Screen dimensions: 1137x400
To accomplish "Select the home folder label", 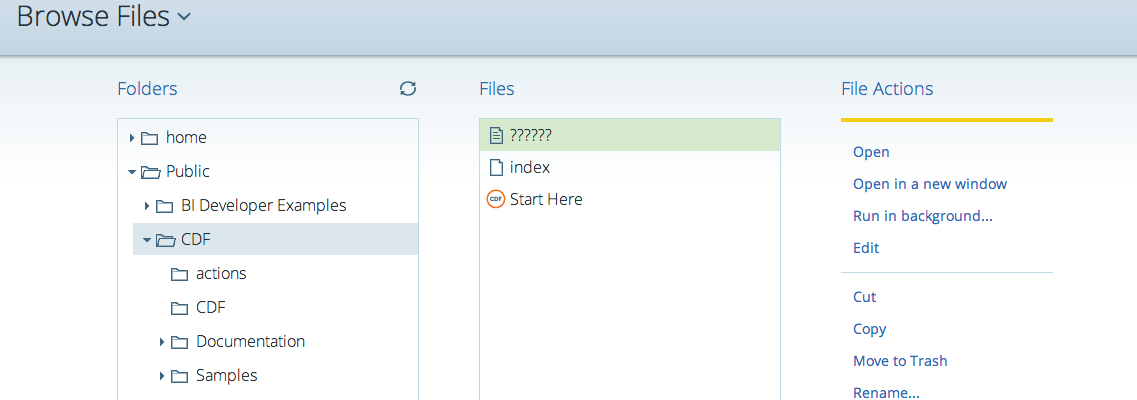I will tap(186, 137).
